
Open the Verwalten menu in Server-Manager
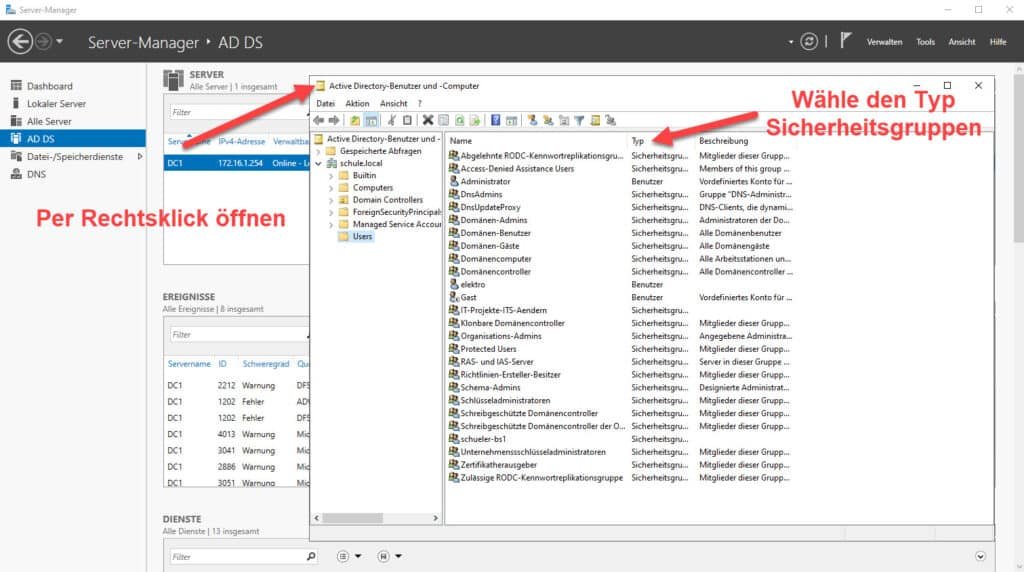[x=884, y=42]
